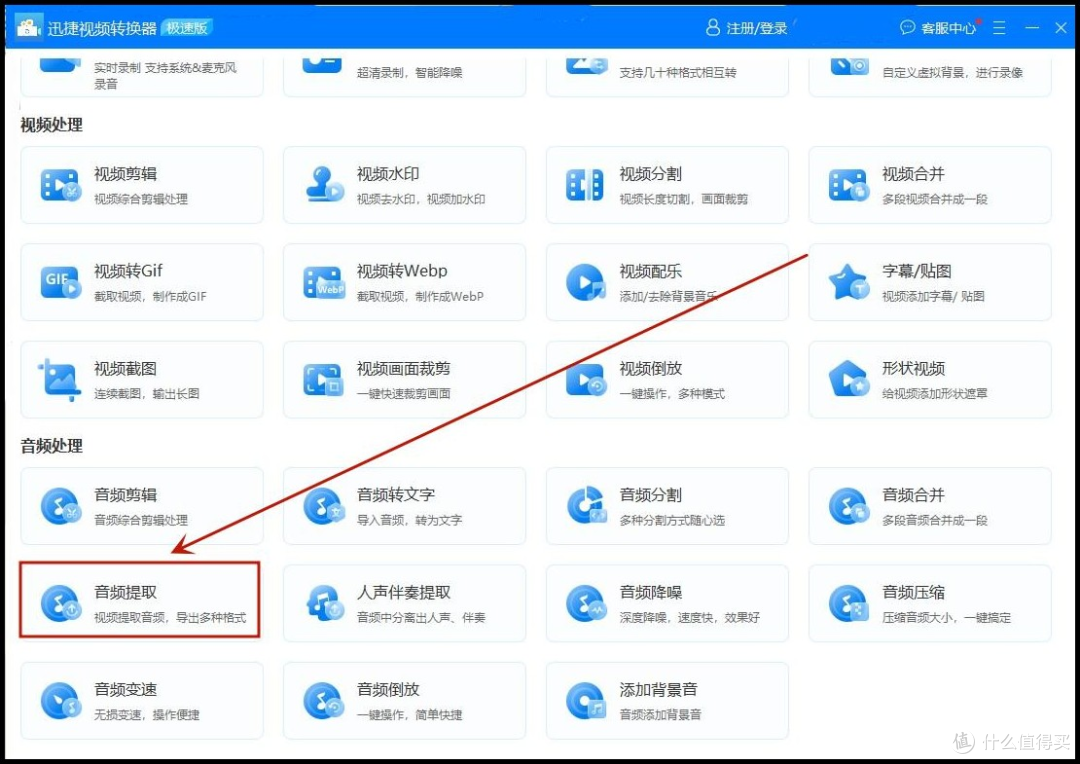The height and width of the screenshot is (764, 1080).
Task: Click 深度降噪, 速度快, 效果好 description
Action: [689, 617]
